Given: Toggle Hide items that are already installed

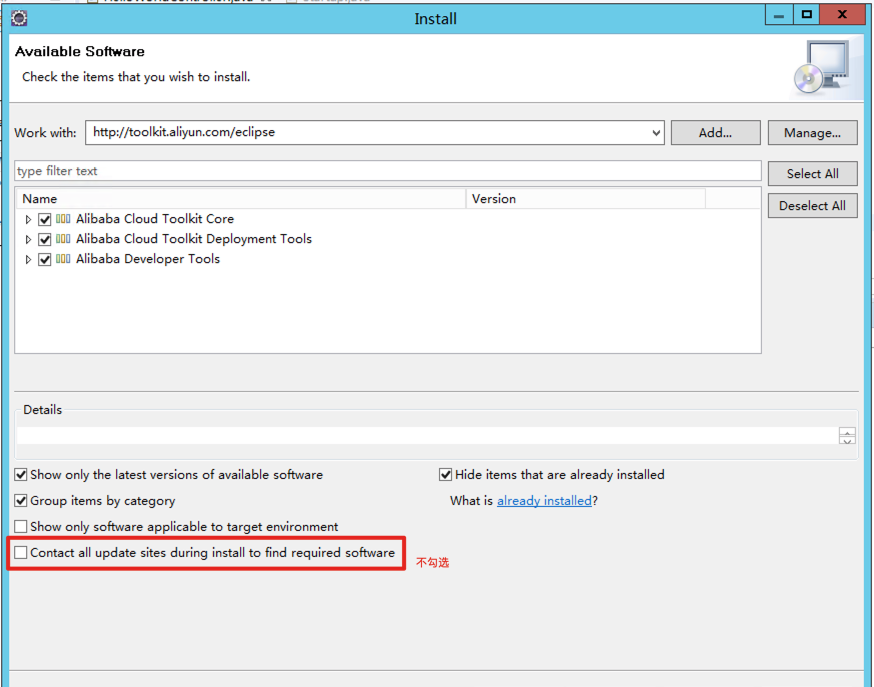Looking at the screenshot, I should point(445,475).
